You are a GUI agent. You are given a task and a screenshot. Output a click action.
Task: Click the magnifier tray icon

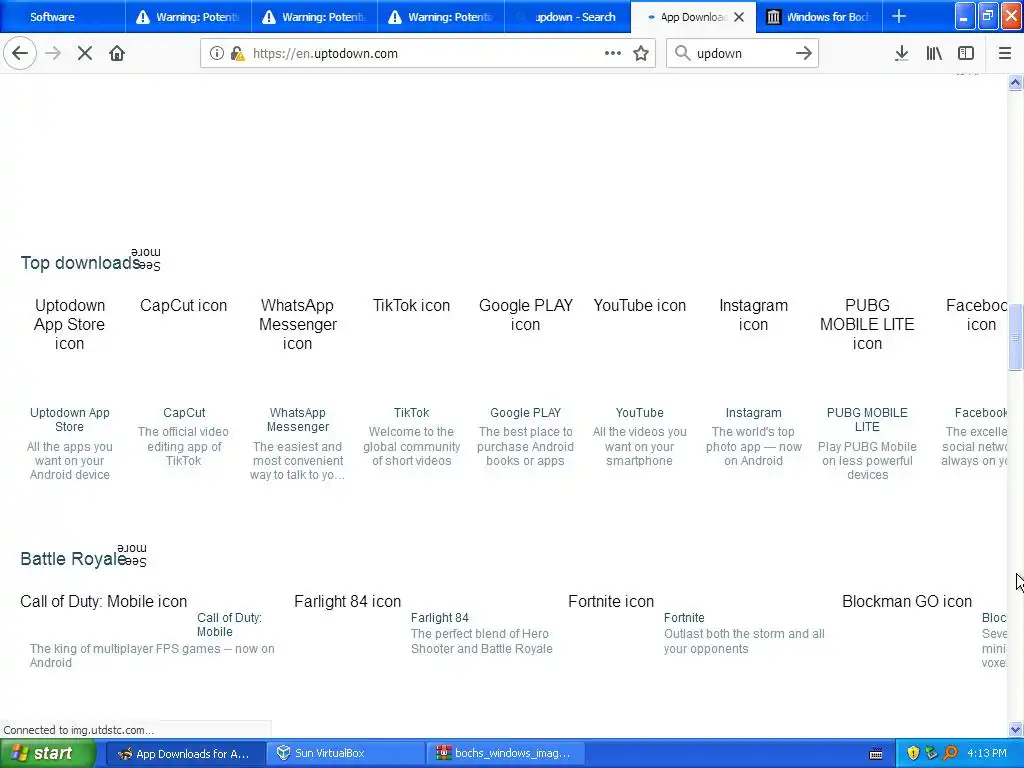[951, 753]
